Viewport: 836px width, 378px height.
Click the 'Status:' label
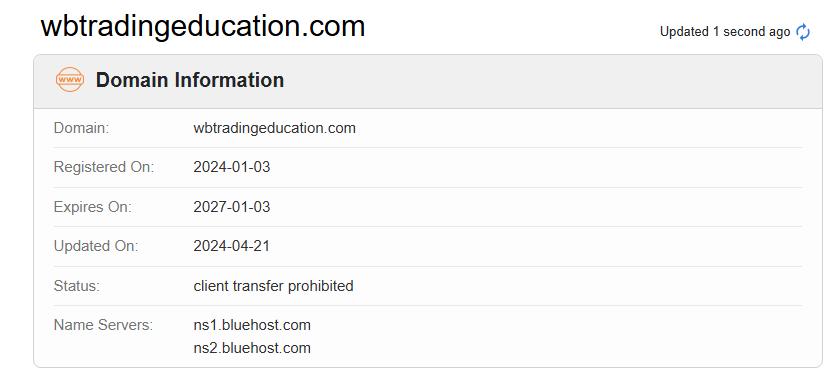click(77, 286)
